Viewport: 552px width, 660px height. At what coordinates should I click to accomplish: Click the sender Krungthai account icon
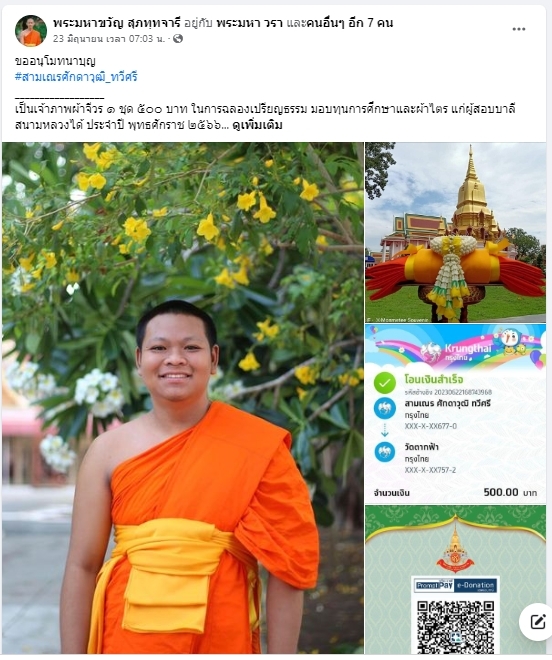(384, 408)
